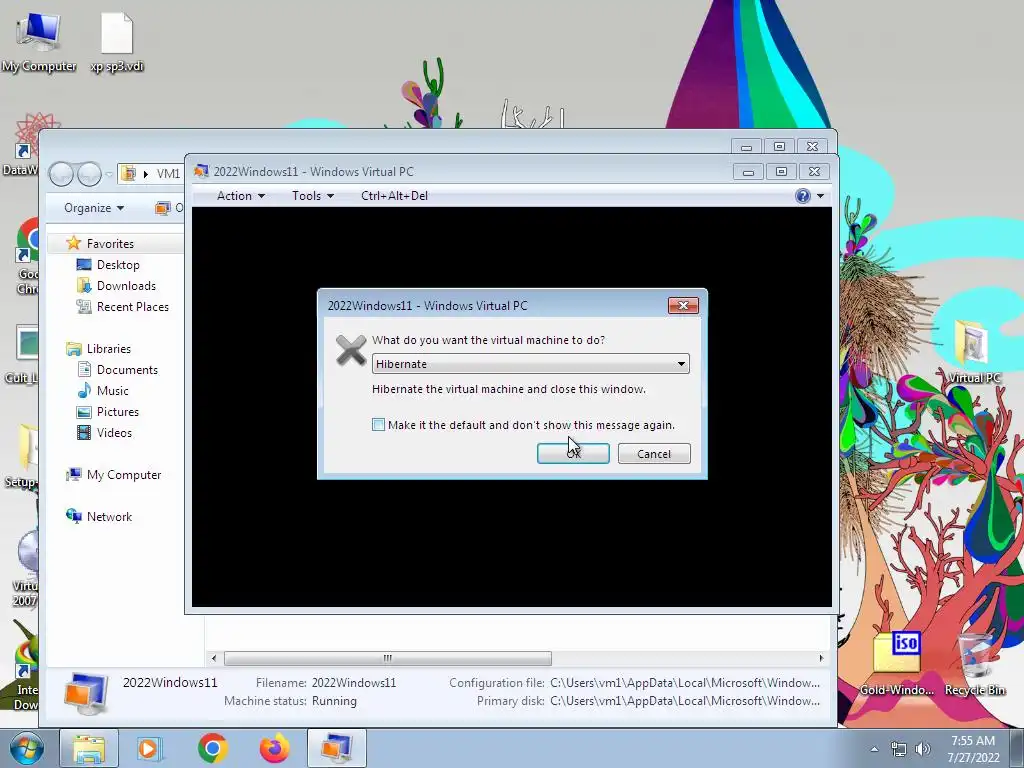Open Music library in sidebar
The height and width of the screenshot is (768, 1024).
pyautogui.click(x=112, y=391)
